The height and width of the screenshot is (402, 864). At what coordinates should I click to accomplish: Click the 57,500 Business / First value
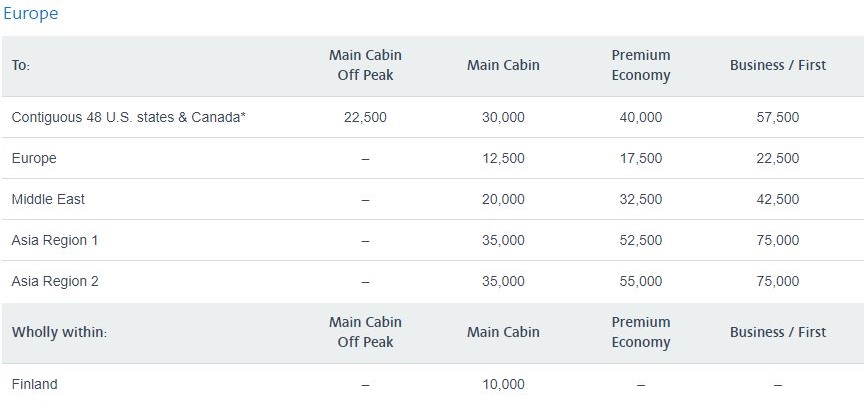pyautogui.click(x=778, y=117)
